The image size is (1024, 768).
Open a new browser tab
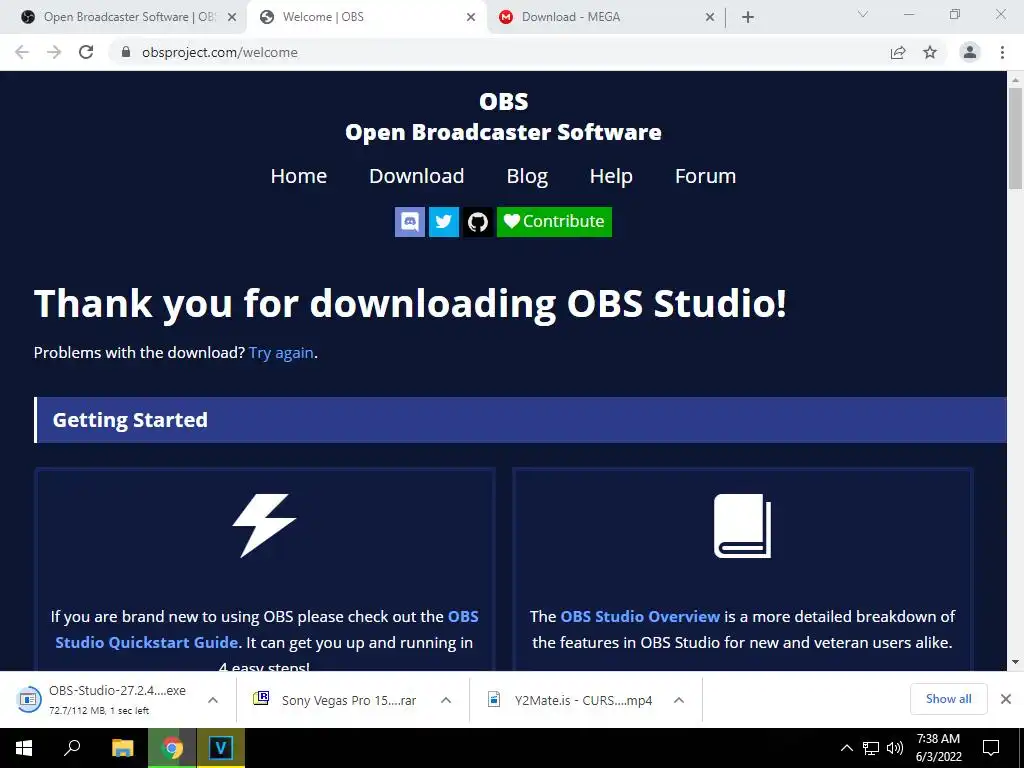[748, 17]
